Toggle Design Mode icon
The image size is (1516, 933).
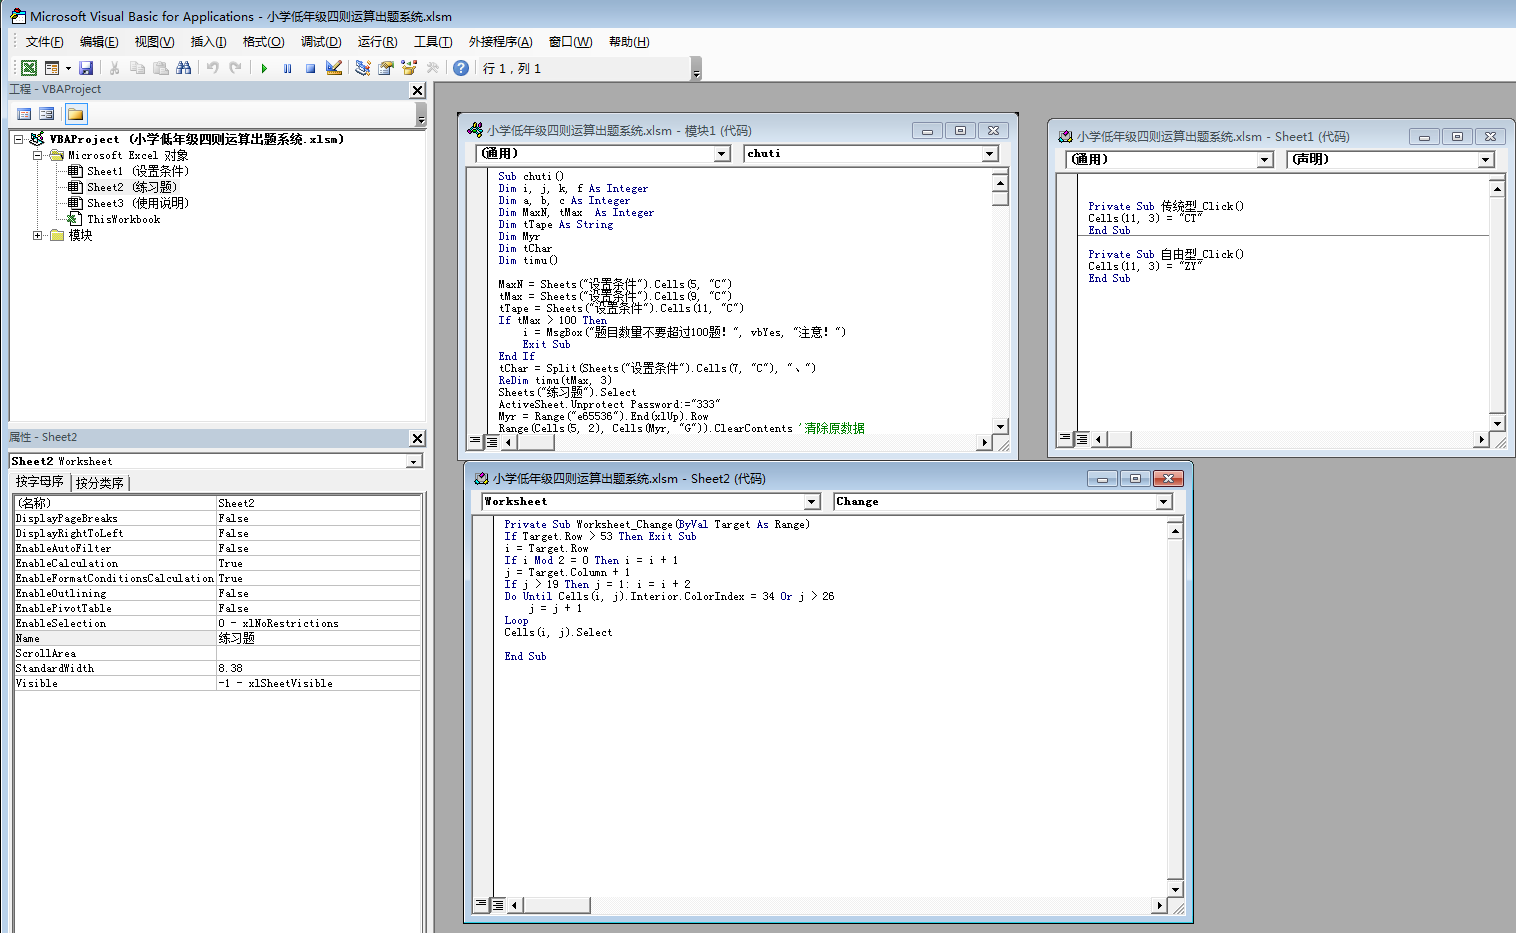tap(334, 68)
